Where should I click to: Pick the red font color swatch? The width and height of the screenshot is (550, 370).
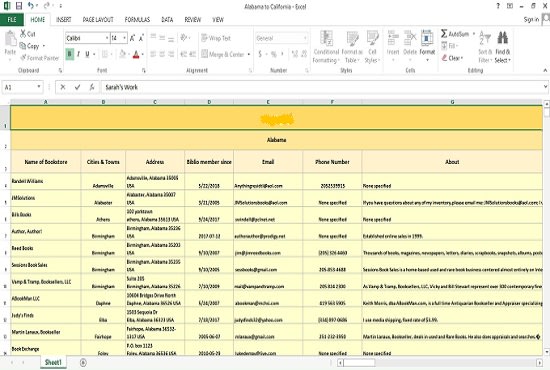point(136,54)
